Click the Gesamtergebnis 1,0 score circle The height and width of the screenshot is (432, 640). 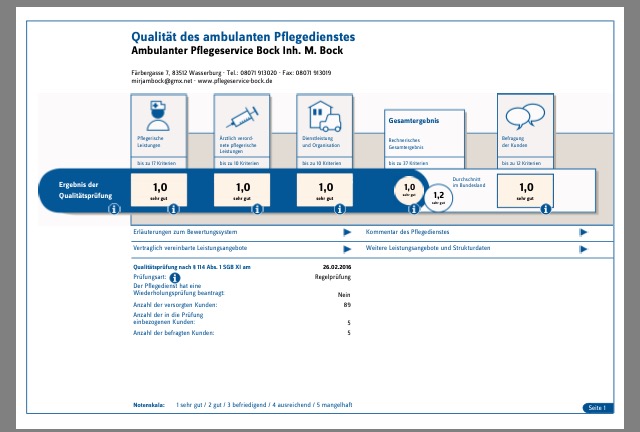409,189
